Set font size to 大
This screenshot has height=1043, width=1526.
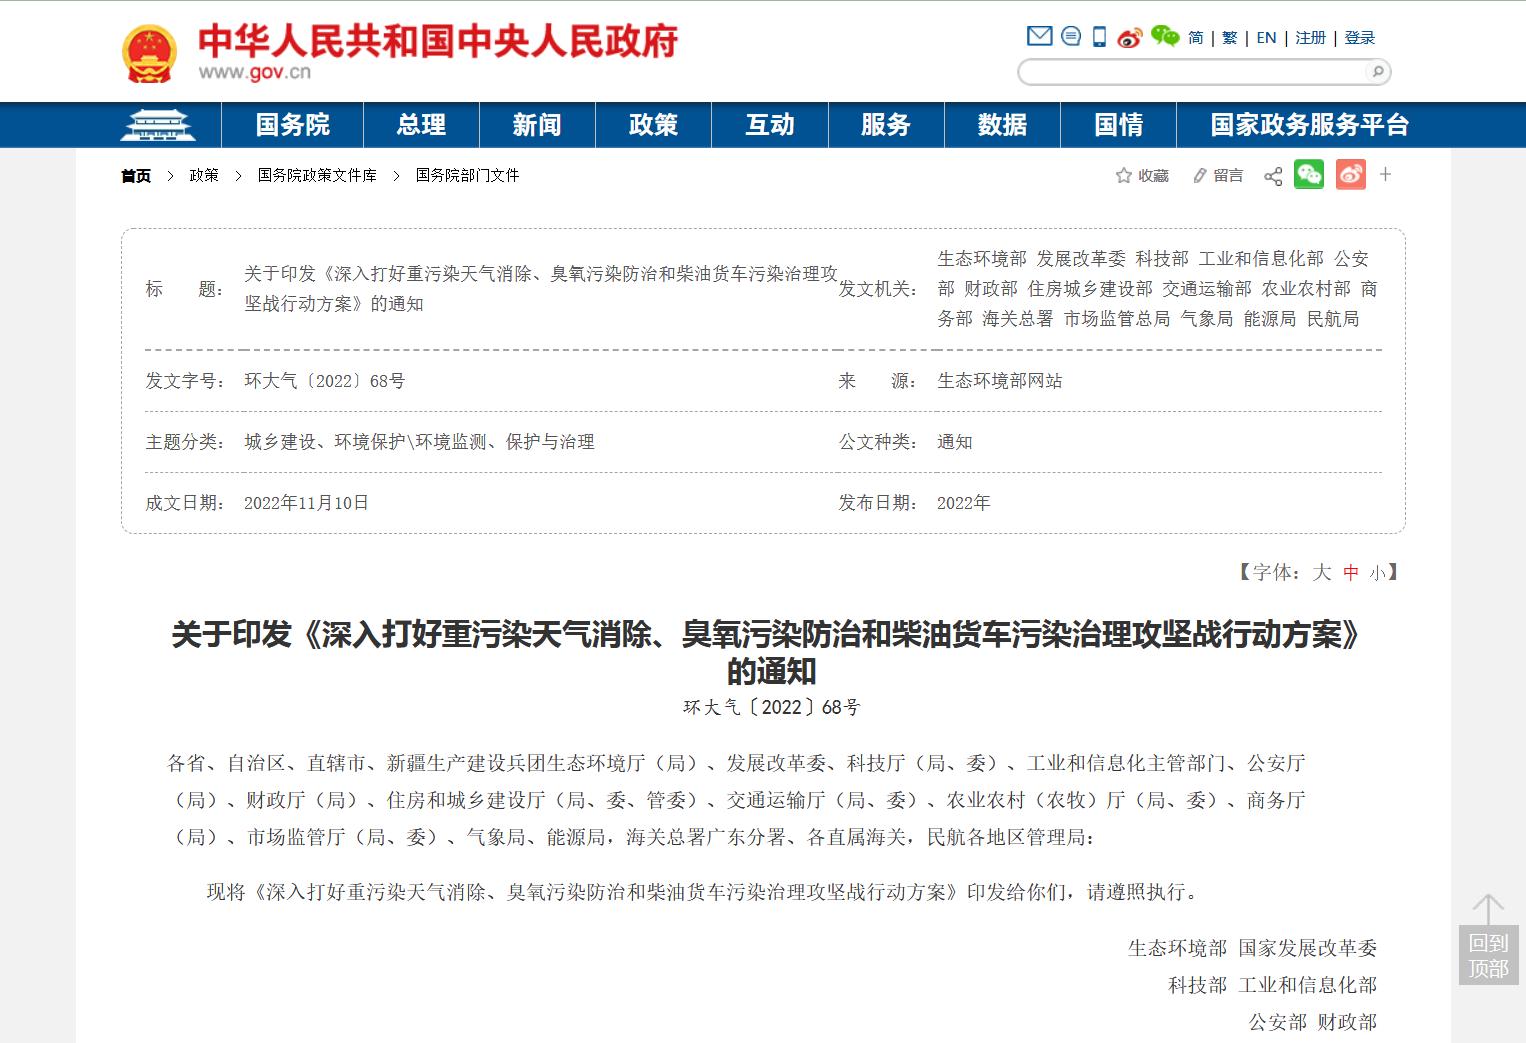pyautogui.click(x=1322, y=572)
